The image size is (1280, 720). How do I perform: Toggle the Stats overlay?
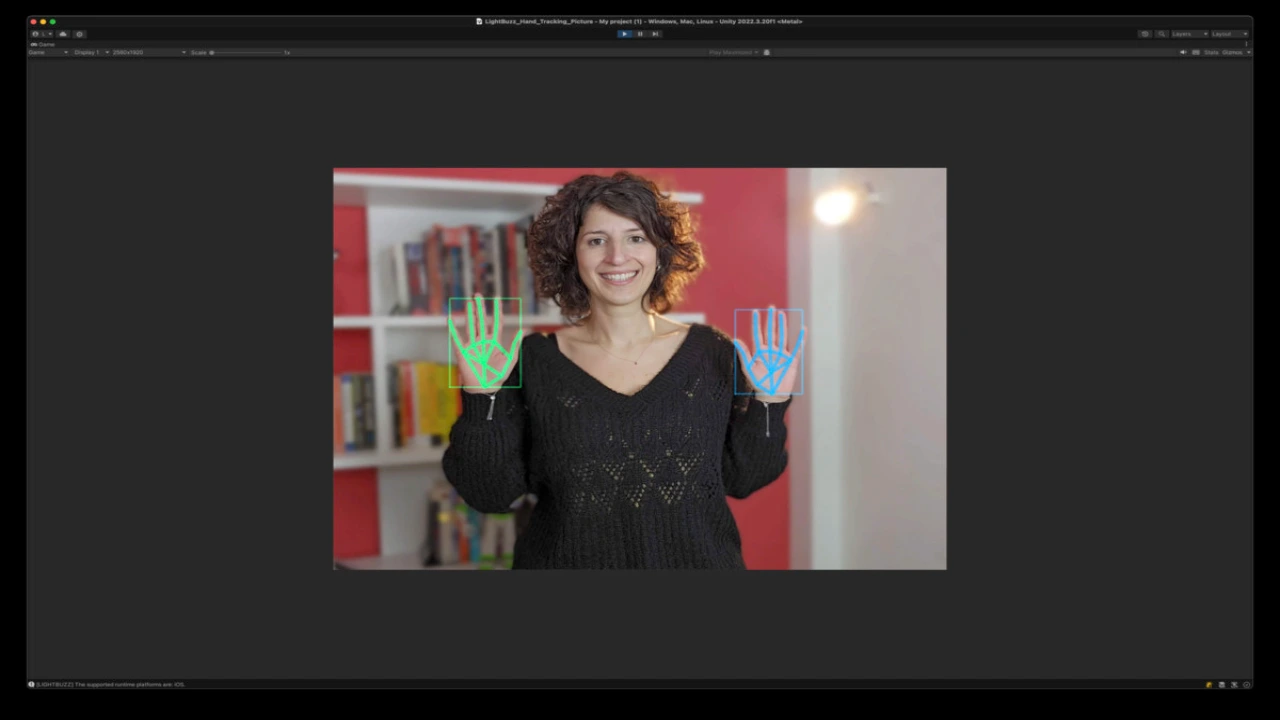pos(1211,52)
